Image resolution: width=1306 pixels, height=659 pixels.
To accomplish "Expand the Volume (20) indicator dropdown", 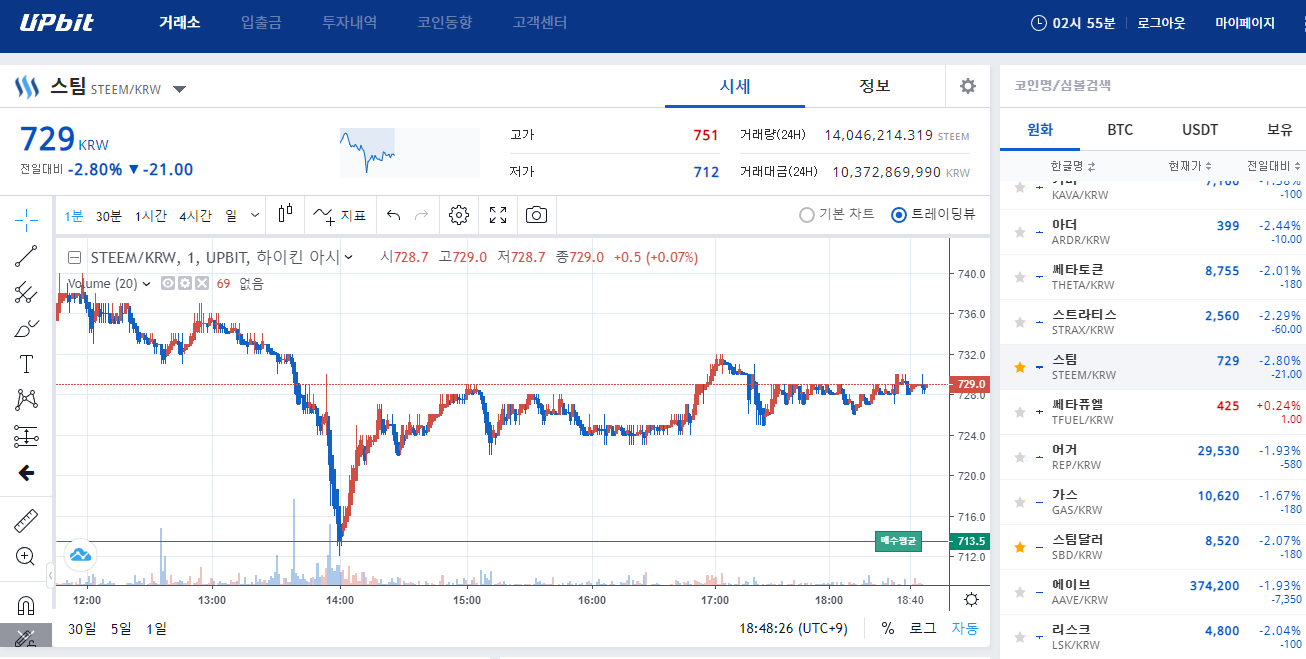I will point(147,284).
